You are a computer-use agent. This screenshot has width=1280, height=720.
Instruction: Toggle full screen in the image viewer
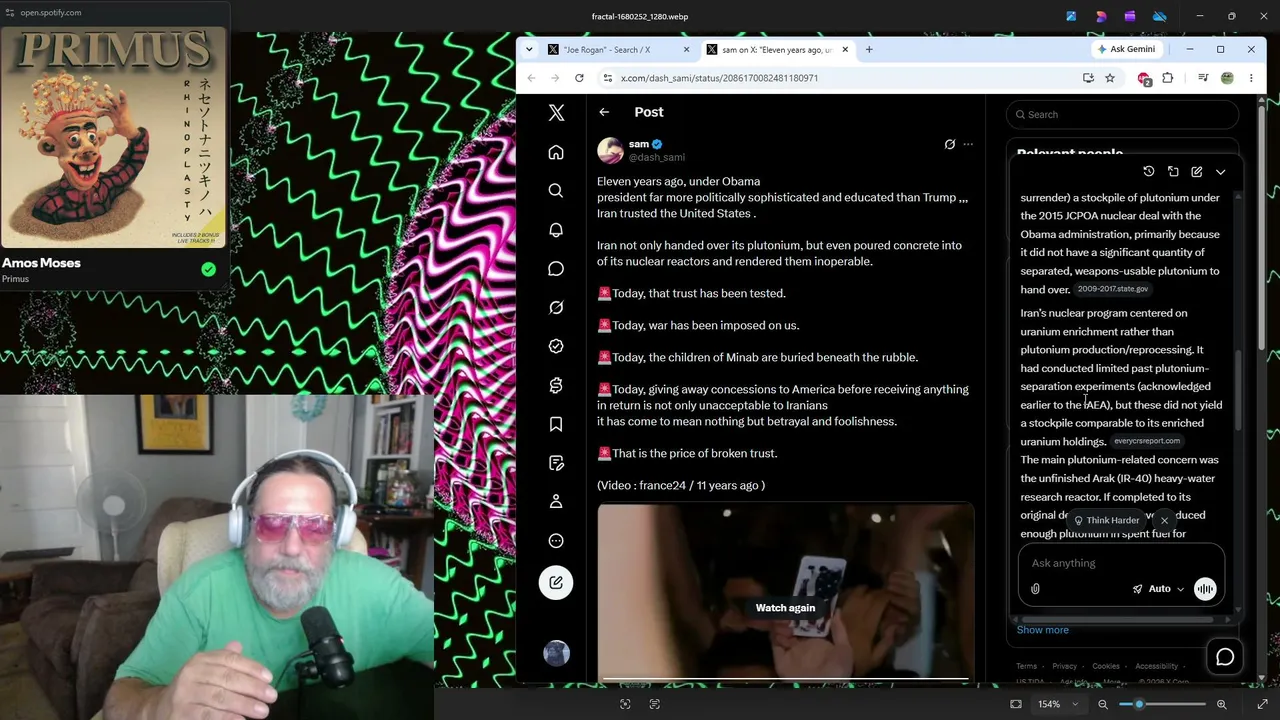click(1262, 704)
